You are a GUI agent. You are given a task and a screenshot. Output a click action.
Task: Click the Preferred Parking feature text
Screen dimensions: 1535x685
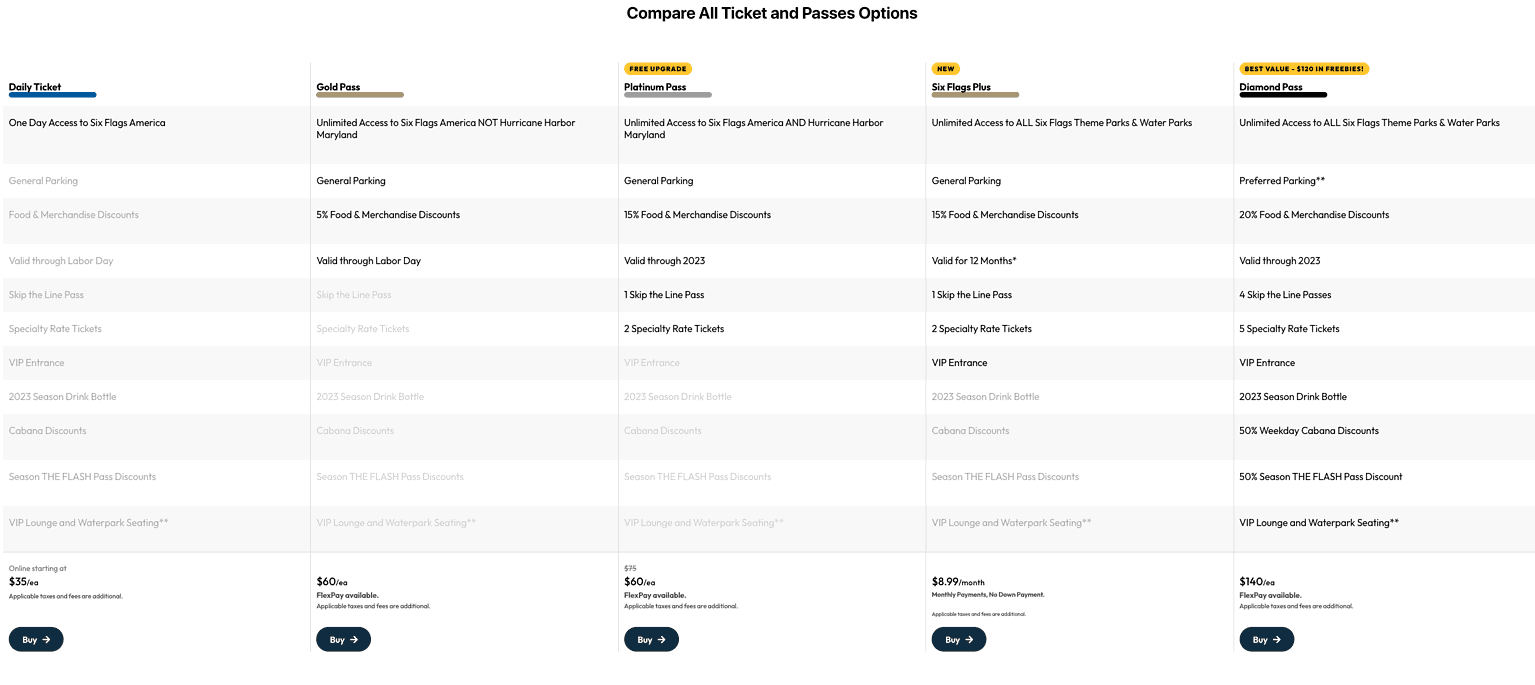click(x=1282, y=181)
